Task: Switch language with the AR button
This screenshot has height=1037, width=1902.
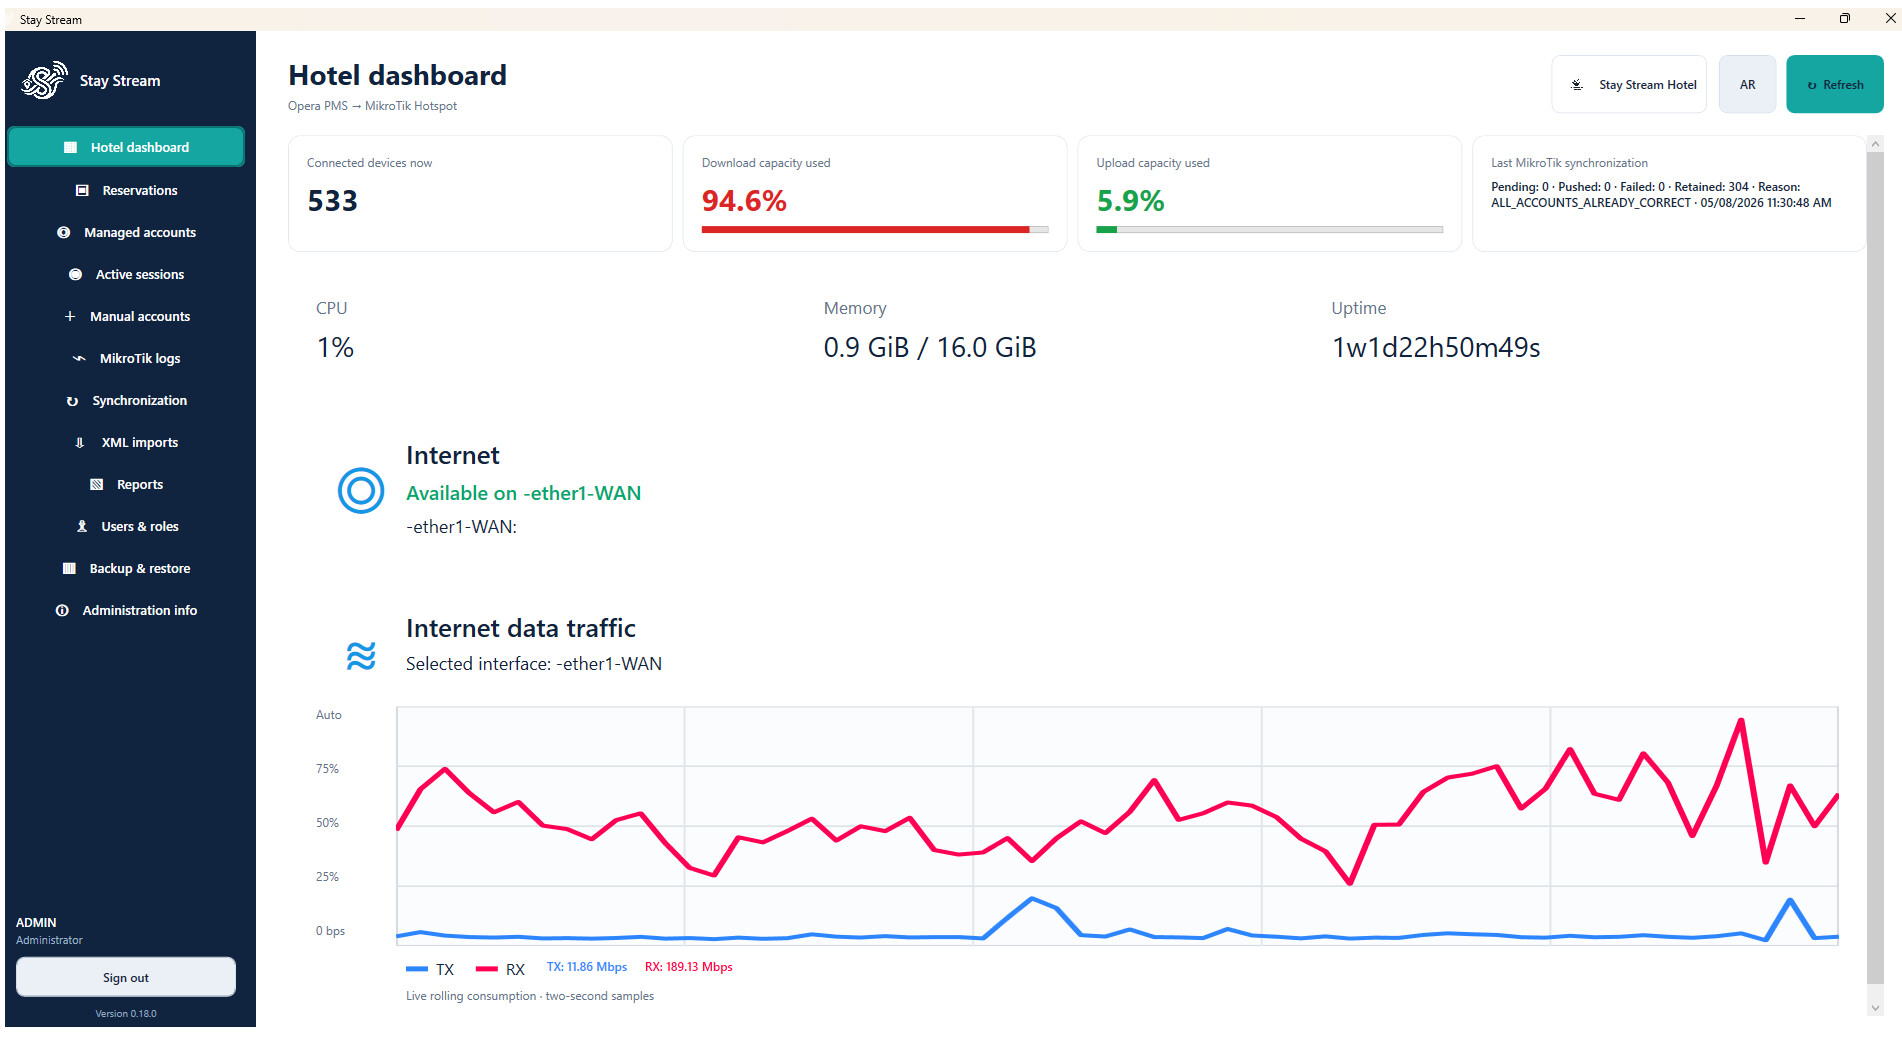Action: 1747,85
